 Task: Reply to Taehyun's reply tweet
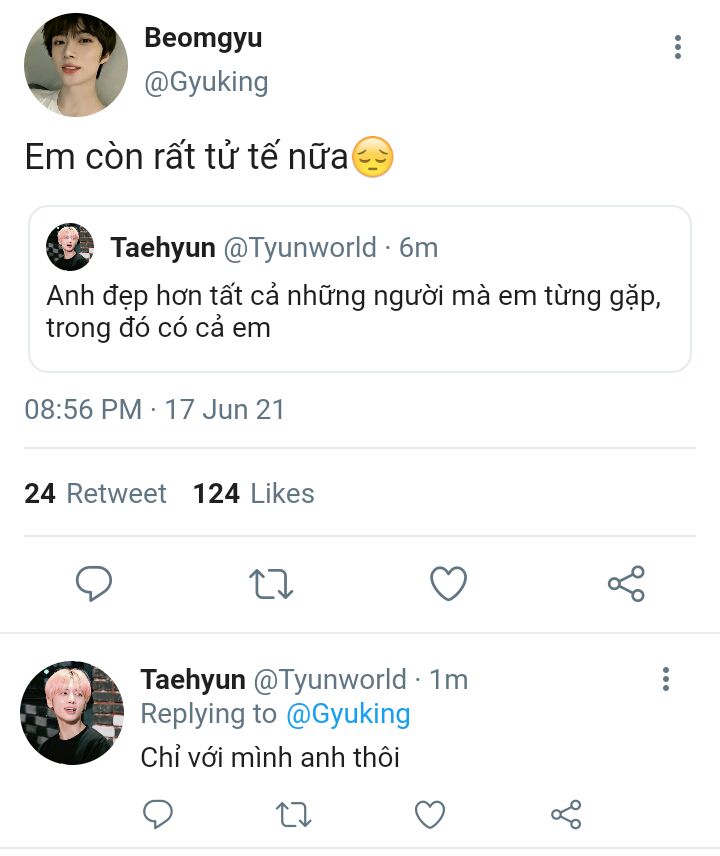click(x=158, y=815)
